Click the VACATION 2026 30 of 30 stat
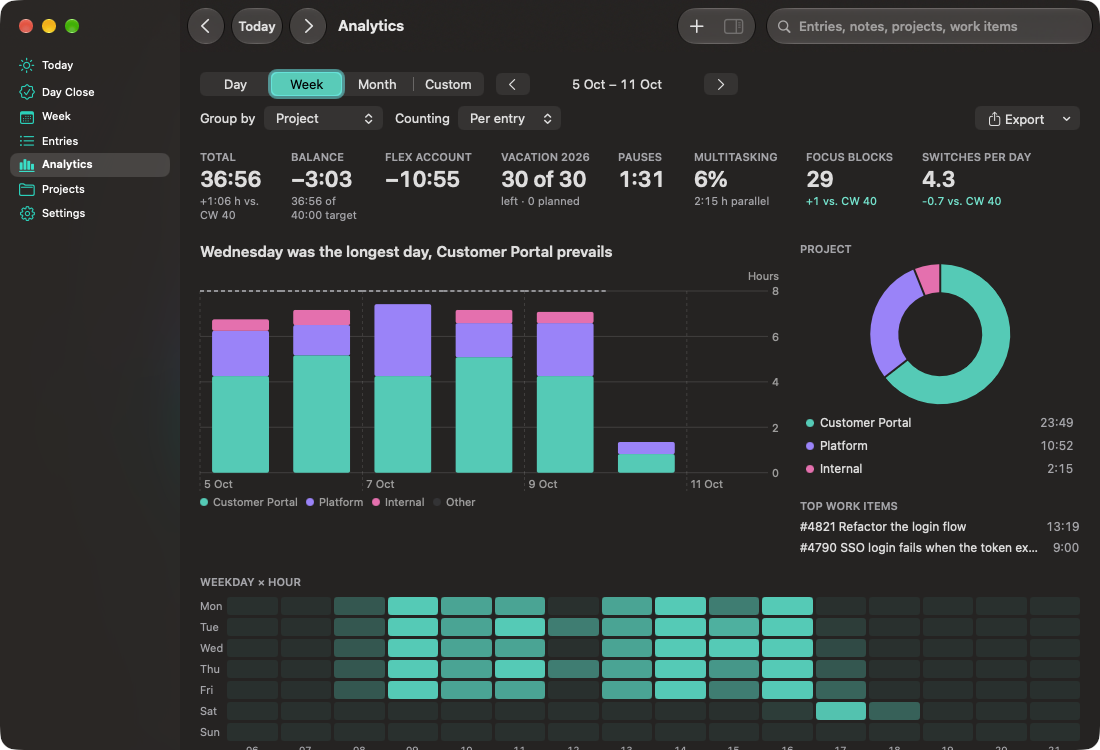1100x750 pixels. click(545, 179)
